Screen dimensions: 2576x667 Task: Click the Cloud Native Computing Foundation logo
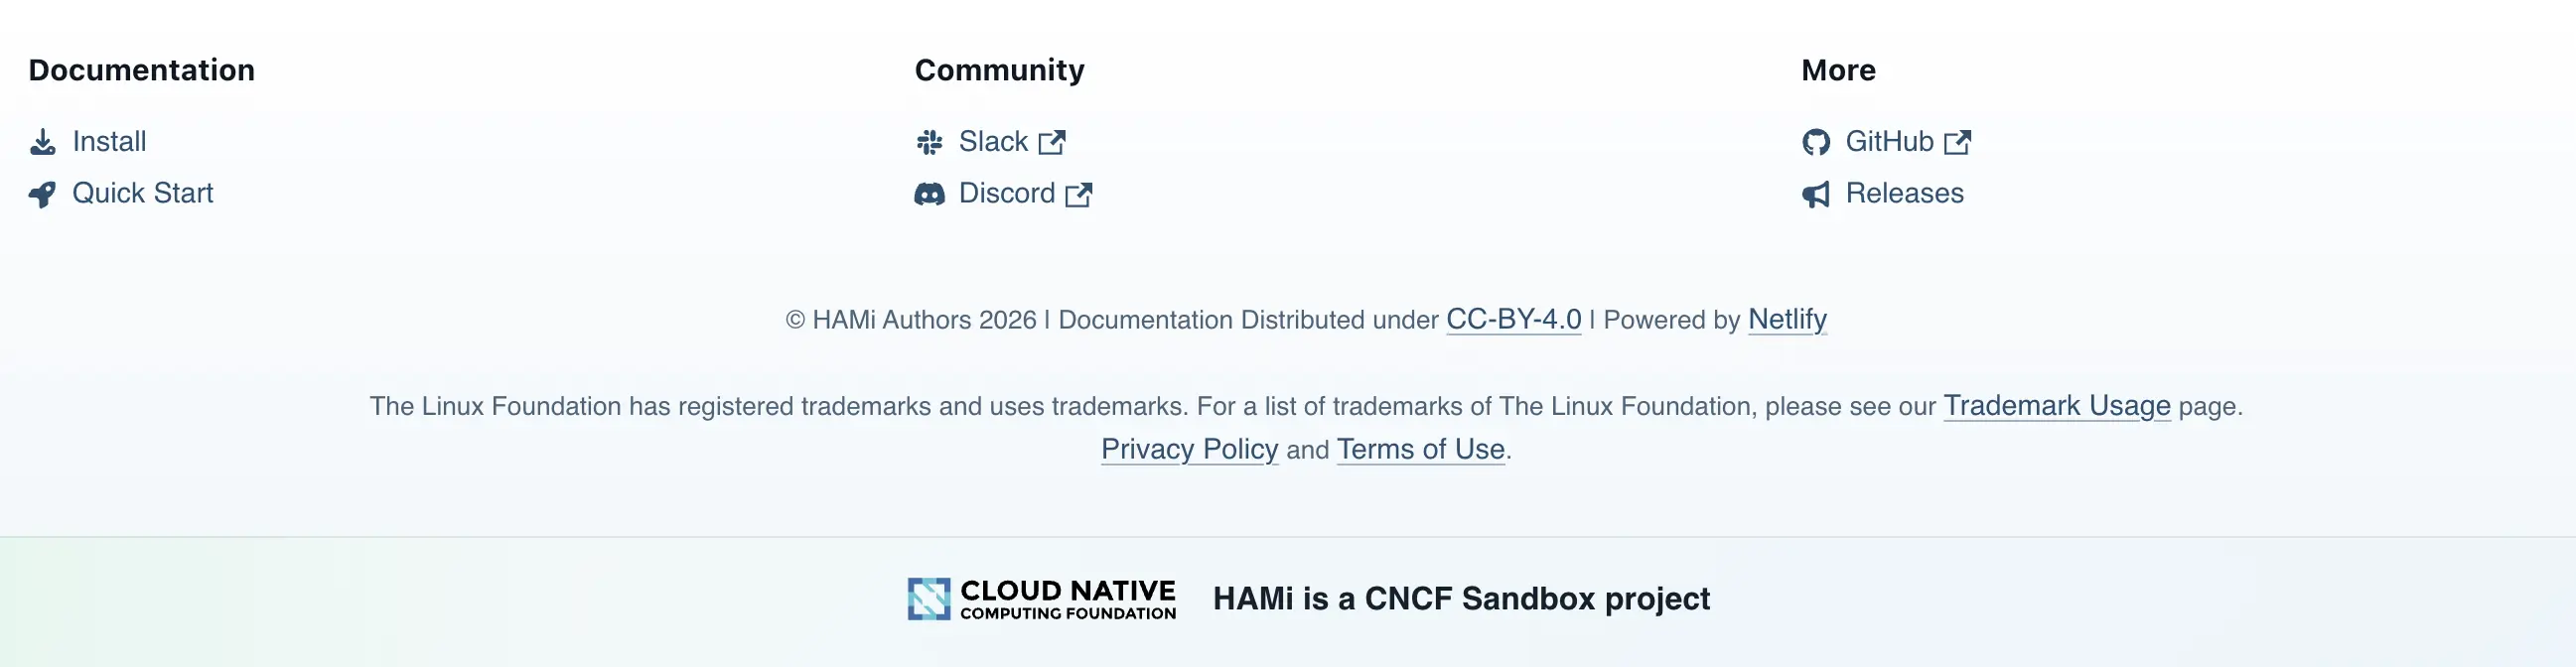point(1042,599)
